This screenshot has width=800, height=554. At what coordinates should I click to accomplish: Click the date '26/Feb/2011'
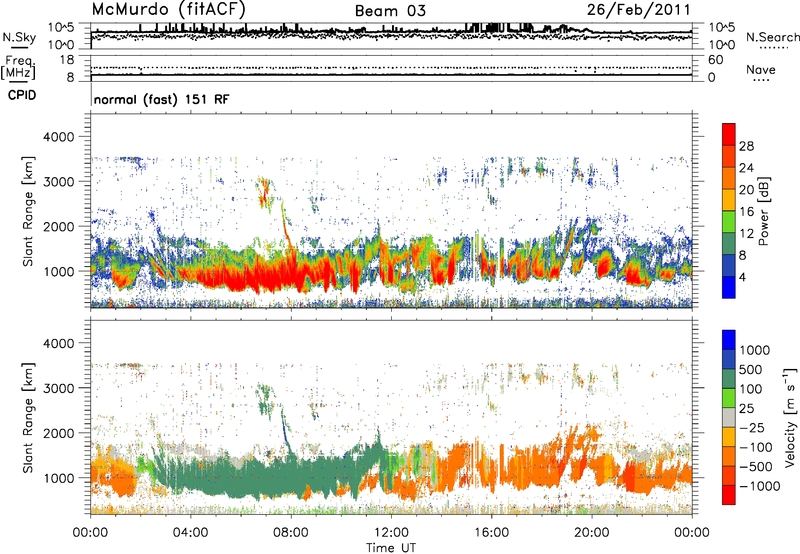coord(638,9)
